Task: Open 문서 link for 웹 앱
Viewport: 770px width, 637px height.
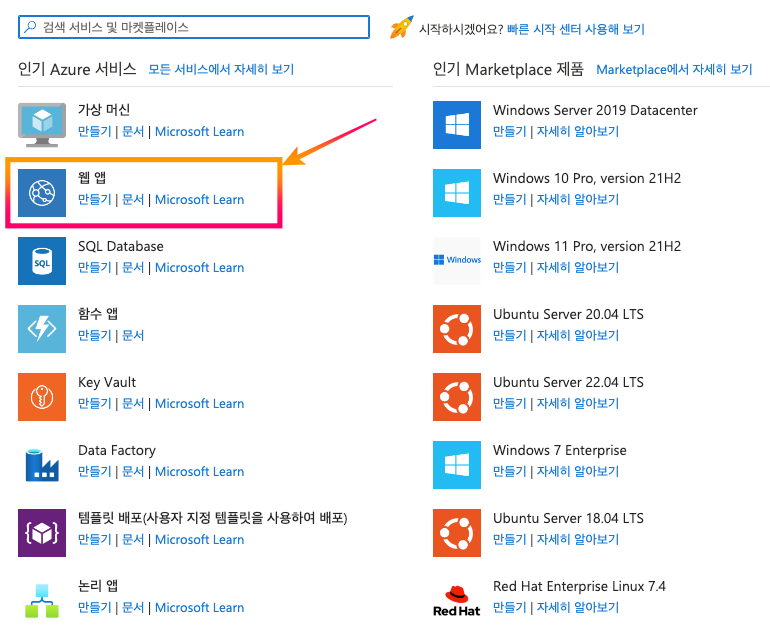Action: (x=133, y=199)
